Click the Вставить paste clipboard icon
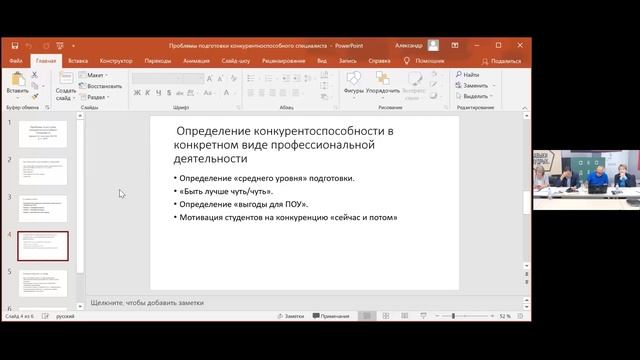The image size is (640, 360). [x=18, y=79]
